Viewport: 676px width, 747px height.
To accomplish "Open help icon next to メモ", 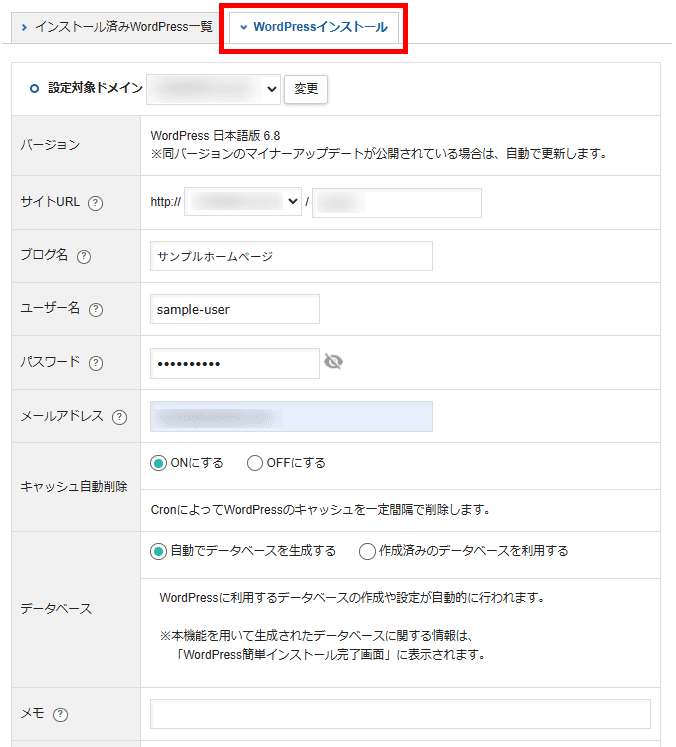I will (x=61, y=714).
